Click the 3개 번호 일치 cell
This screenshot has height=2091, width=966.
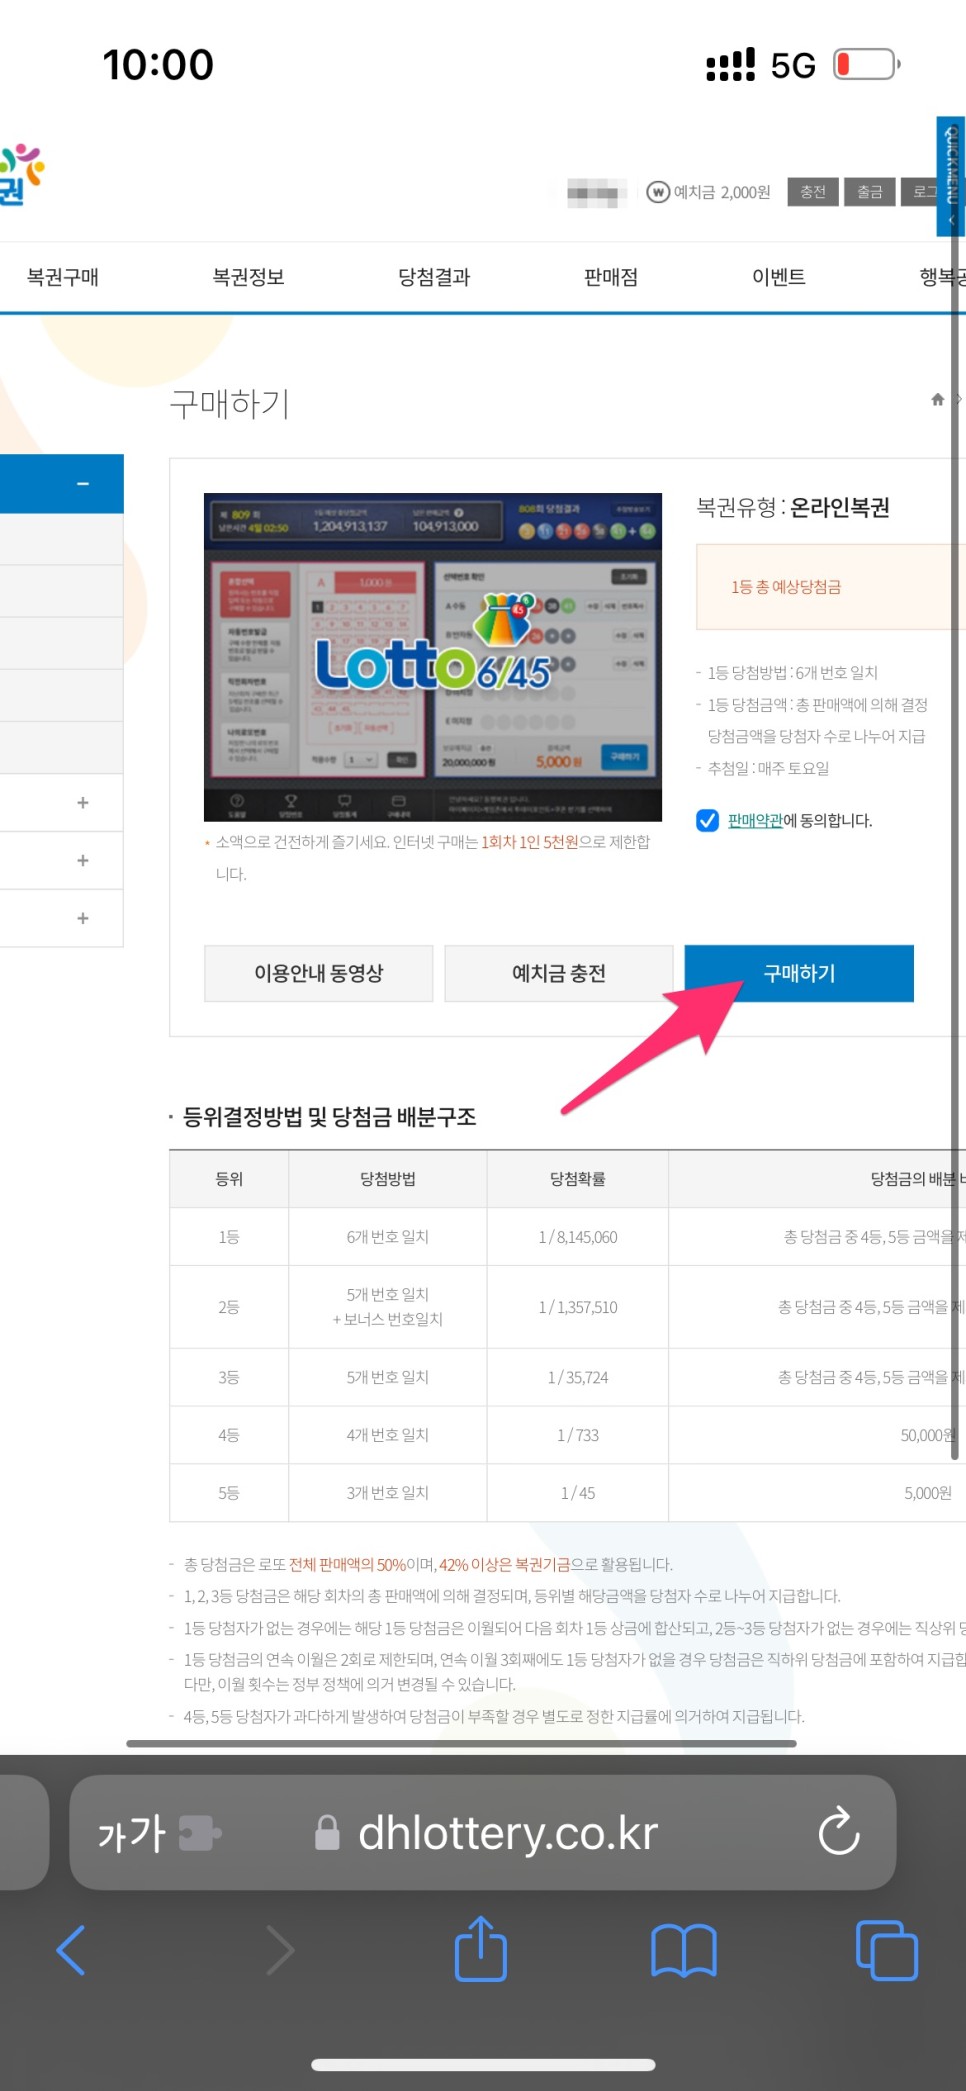click(x=388, y=1493)
